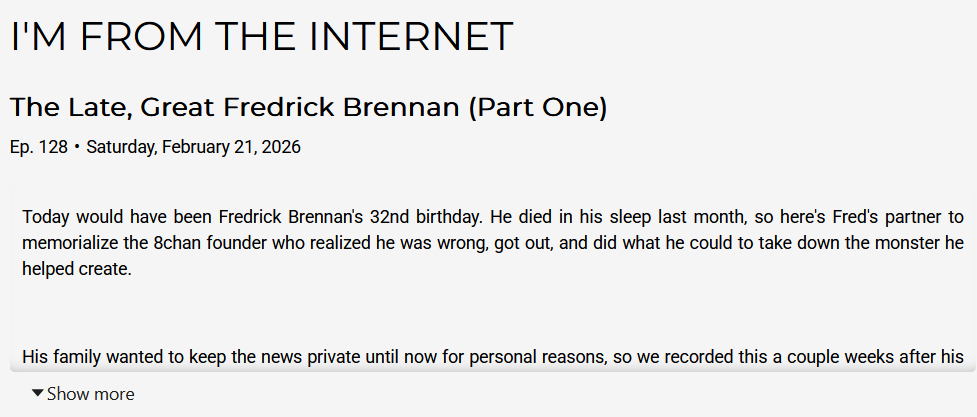Click "a couple weeks after" in the description
The height and width of the screenshot is (417, 977).
[x=856, y=355]
